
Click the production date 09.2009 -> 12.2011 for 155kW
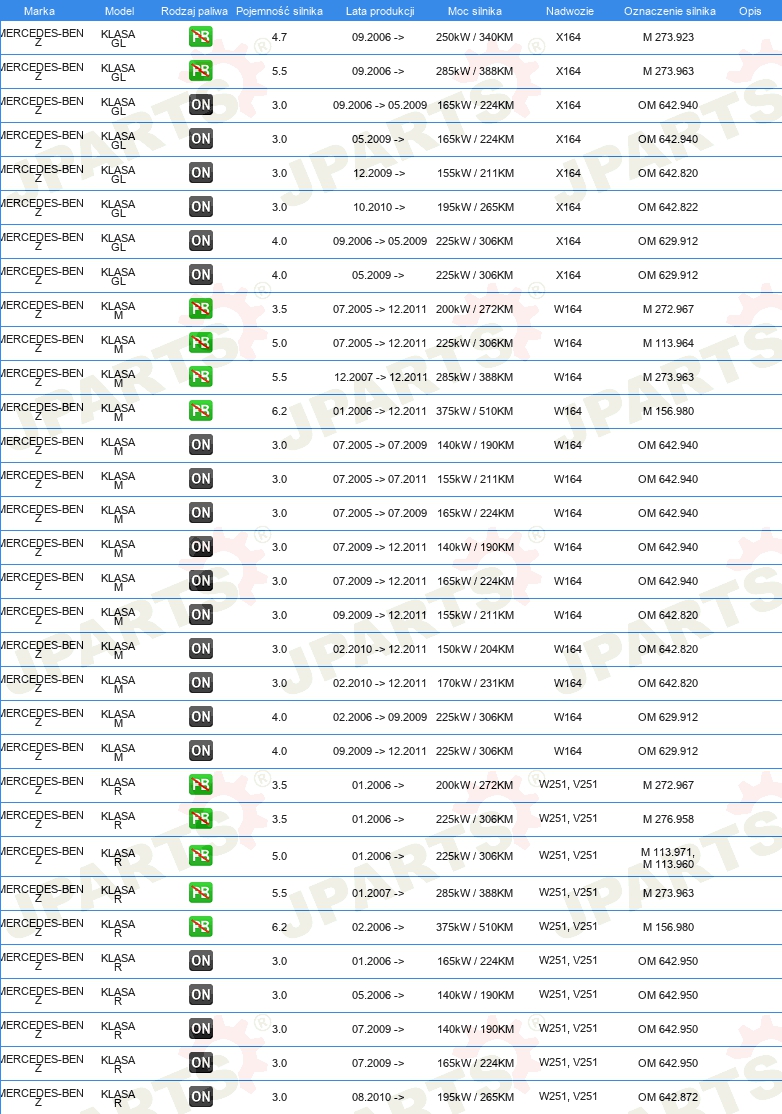click(x=380, y=615)
